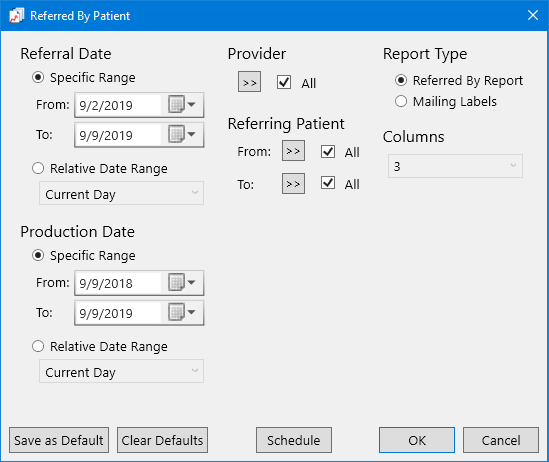Click into Referral Date From field 9/2/2019

[x=118, y=105]
